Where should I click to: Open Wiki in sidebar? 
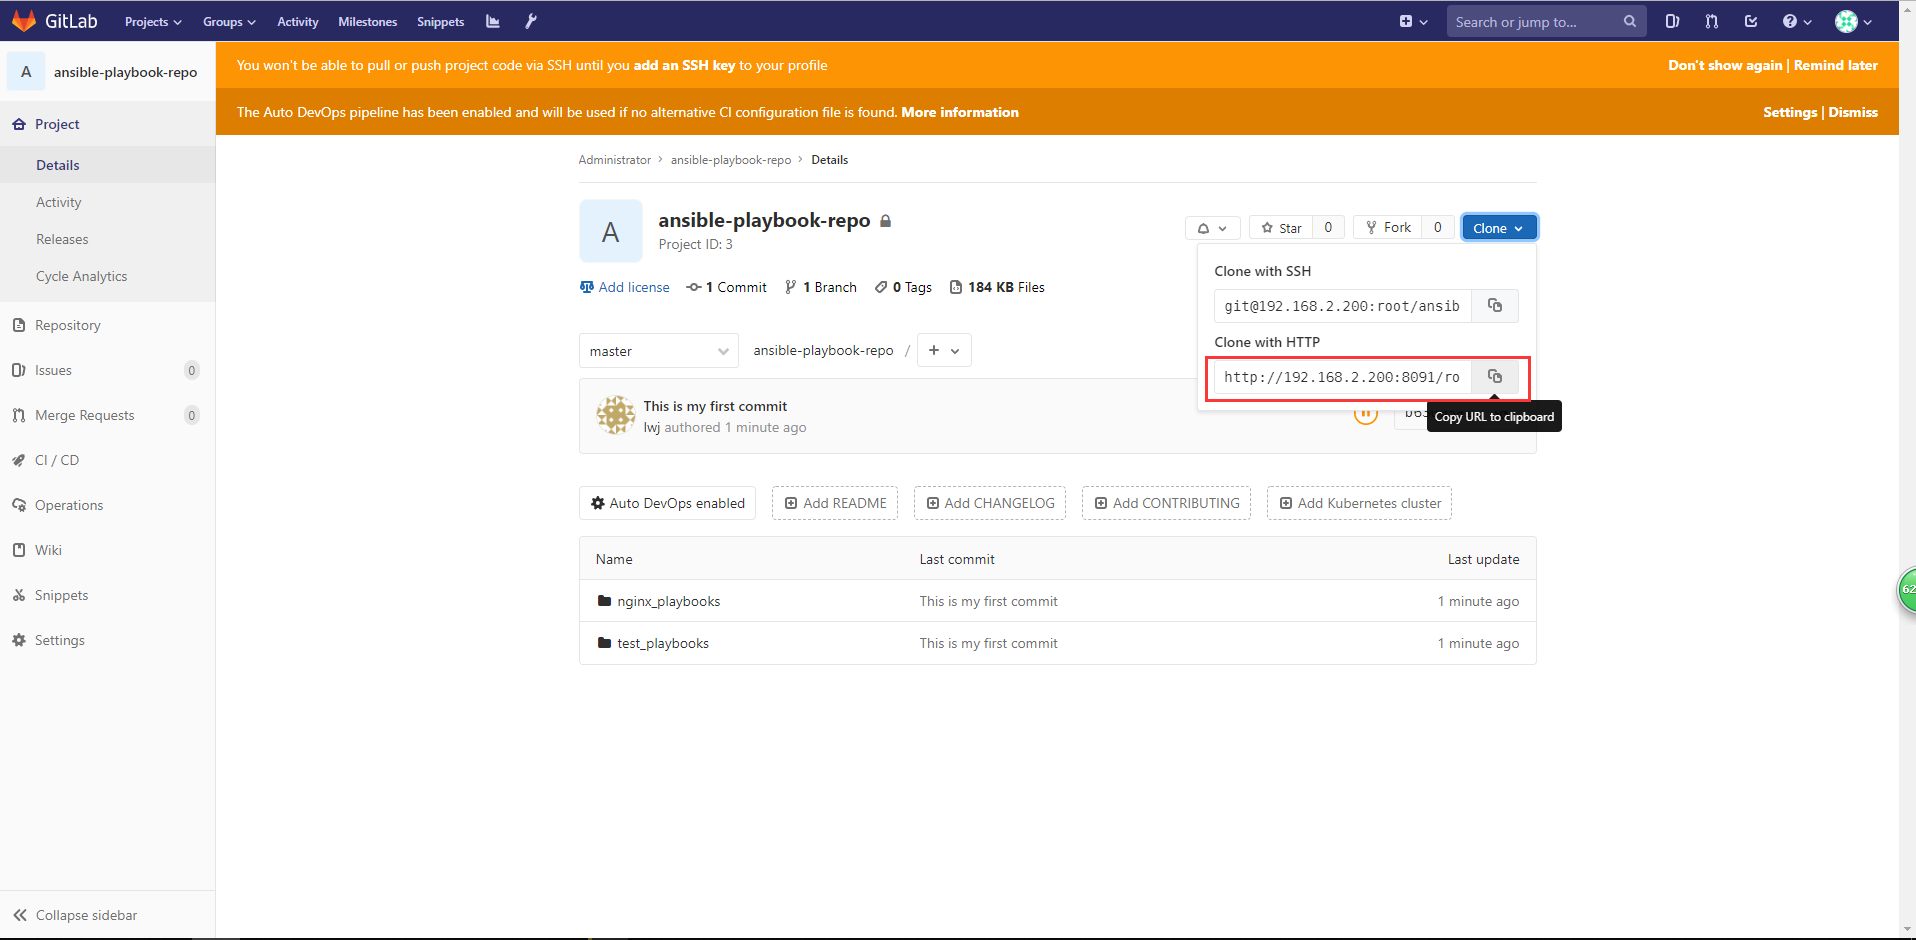click(x=107, y=550)
